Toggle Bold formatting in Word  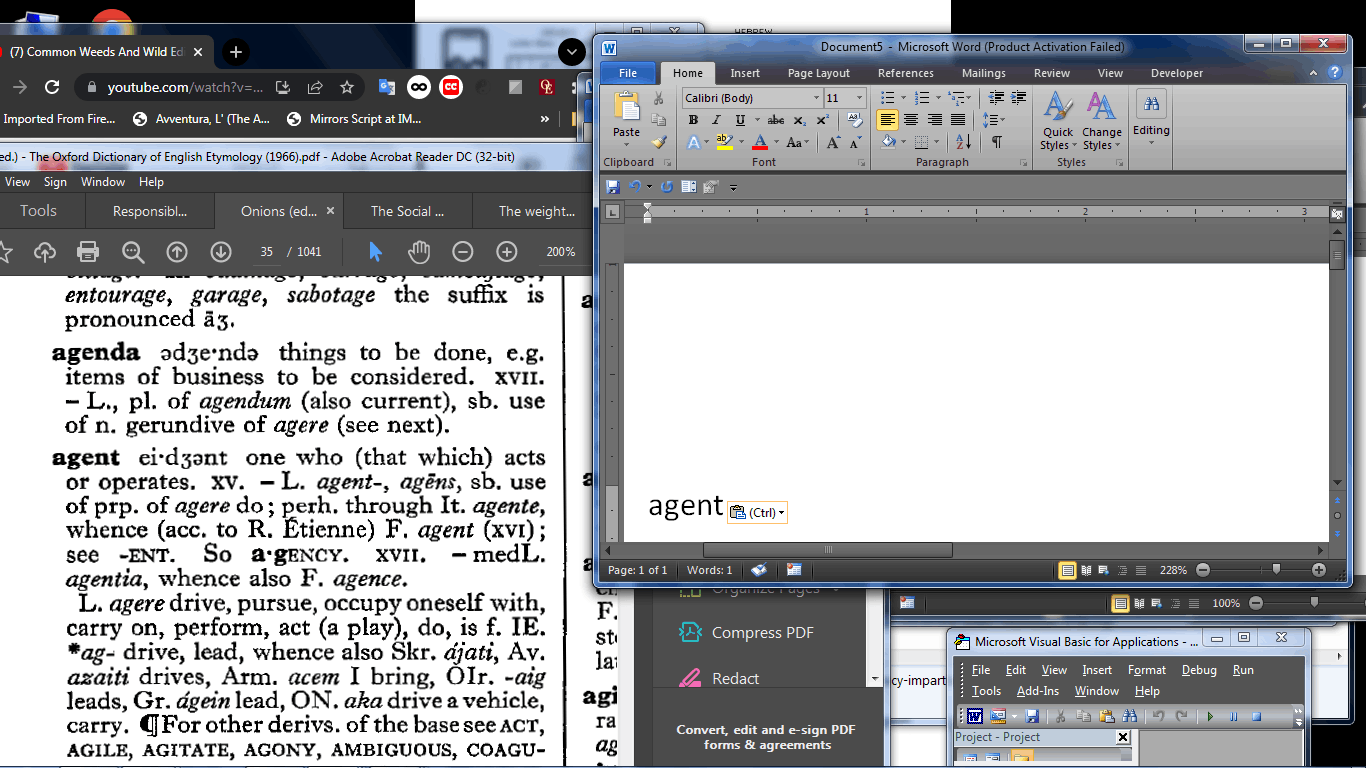coord(693,120)
